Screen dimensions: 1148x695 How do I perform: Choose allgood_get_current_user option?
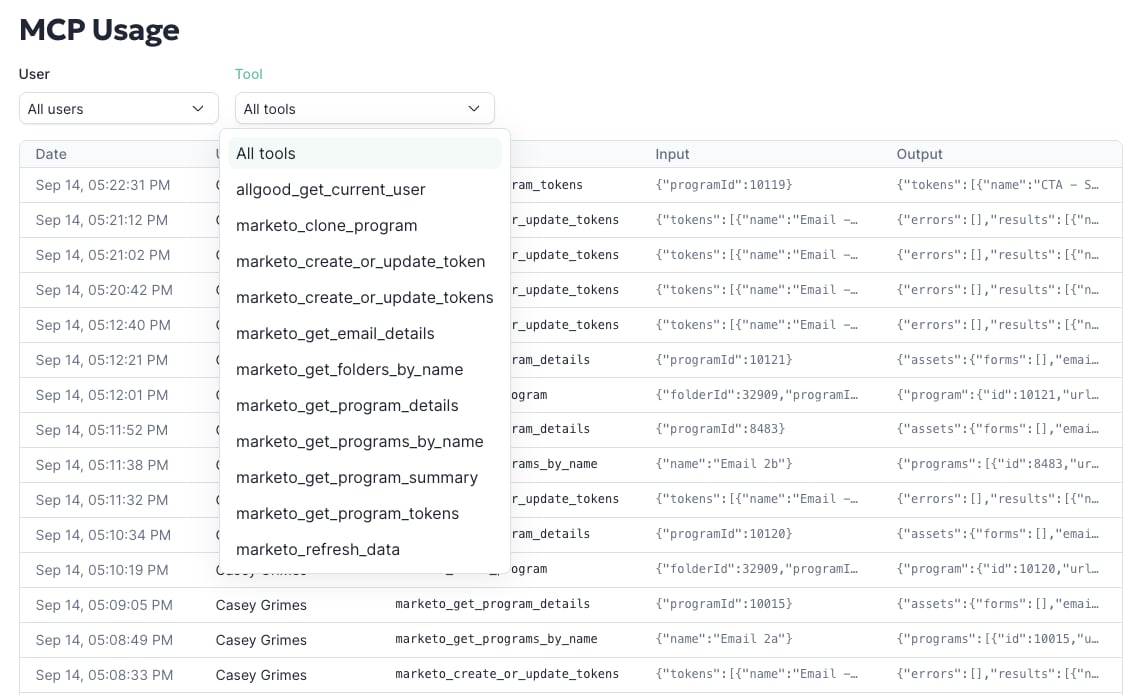330,189
